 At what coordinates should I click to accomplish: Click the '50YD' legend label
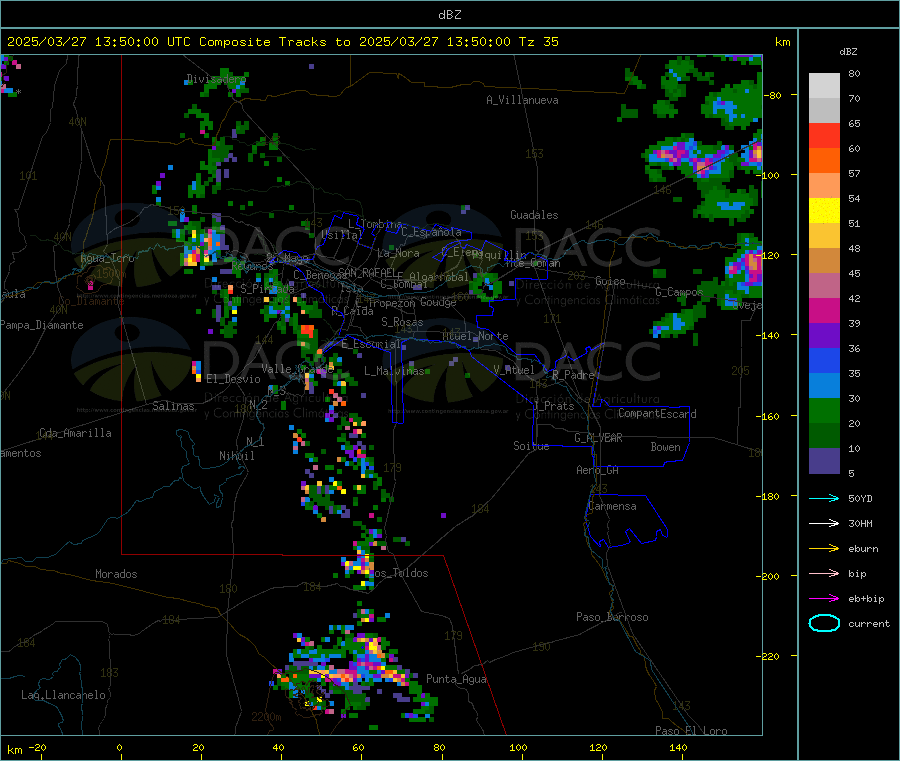[x=860, y=498]
